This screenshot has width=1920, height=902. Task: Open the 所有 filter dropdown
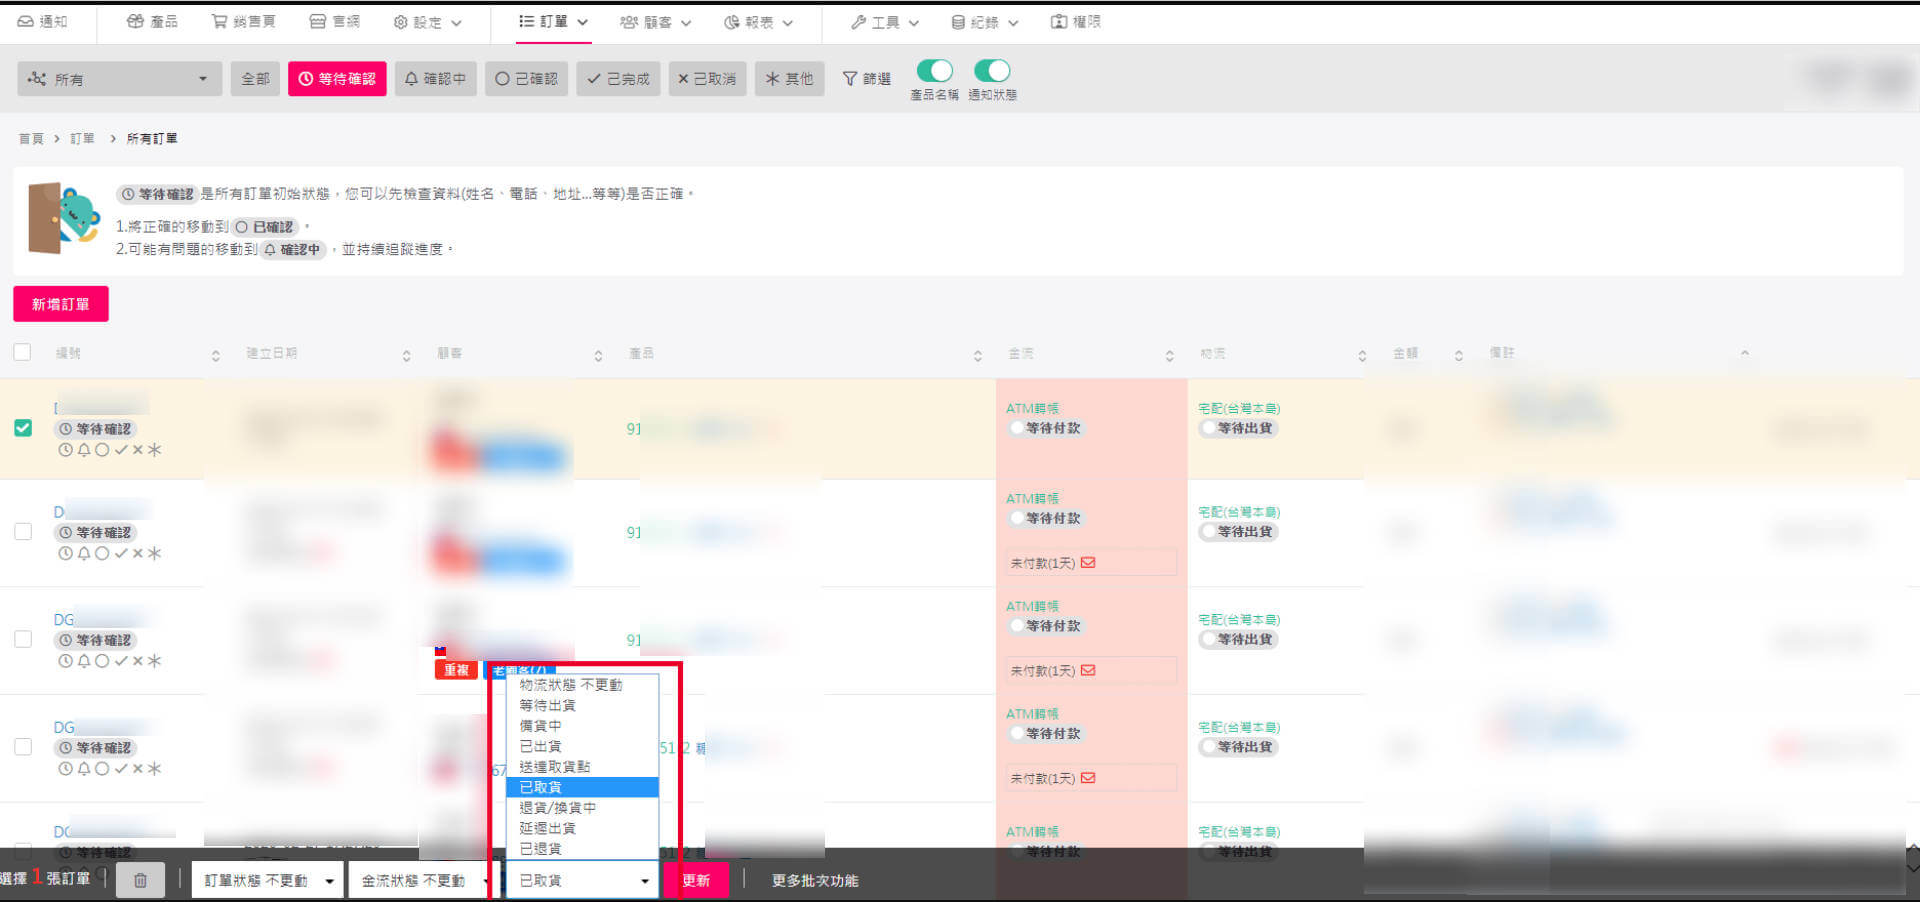coord(118,78)
